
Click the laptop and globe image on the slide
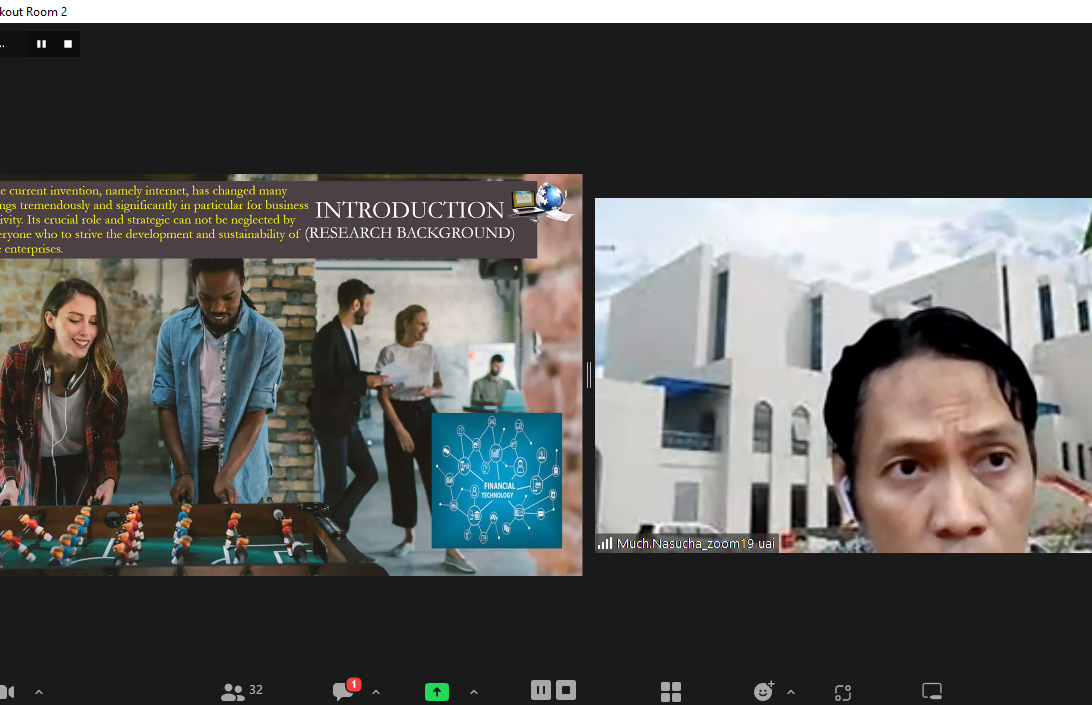(543, 202)
